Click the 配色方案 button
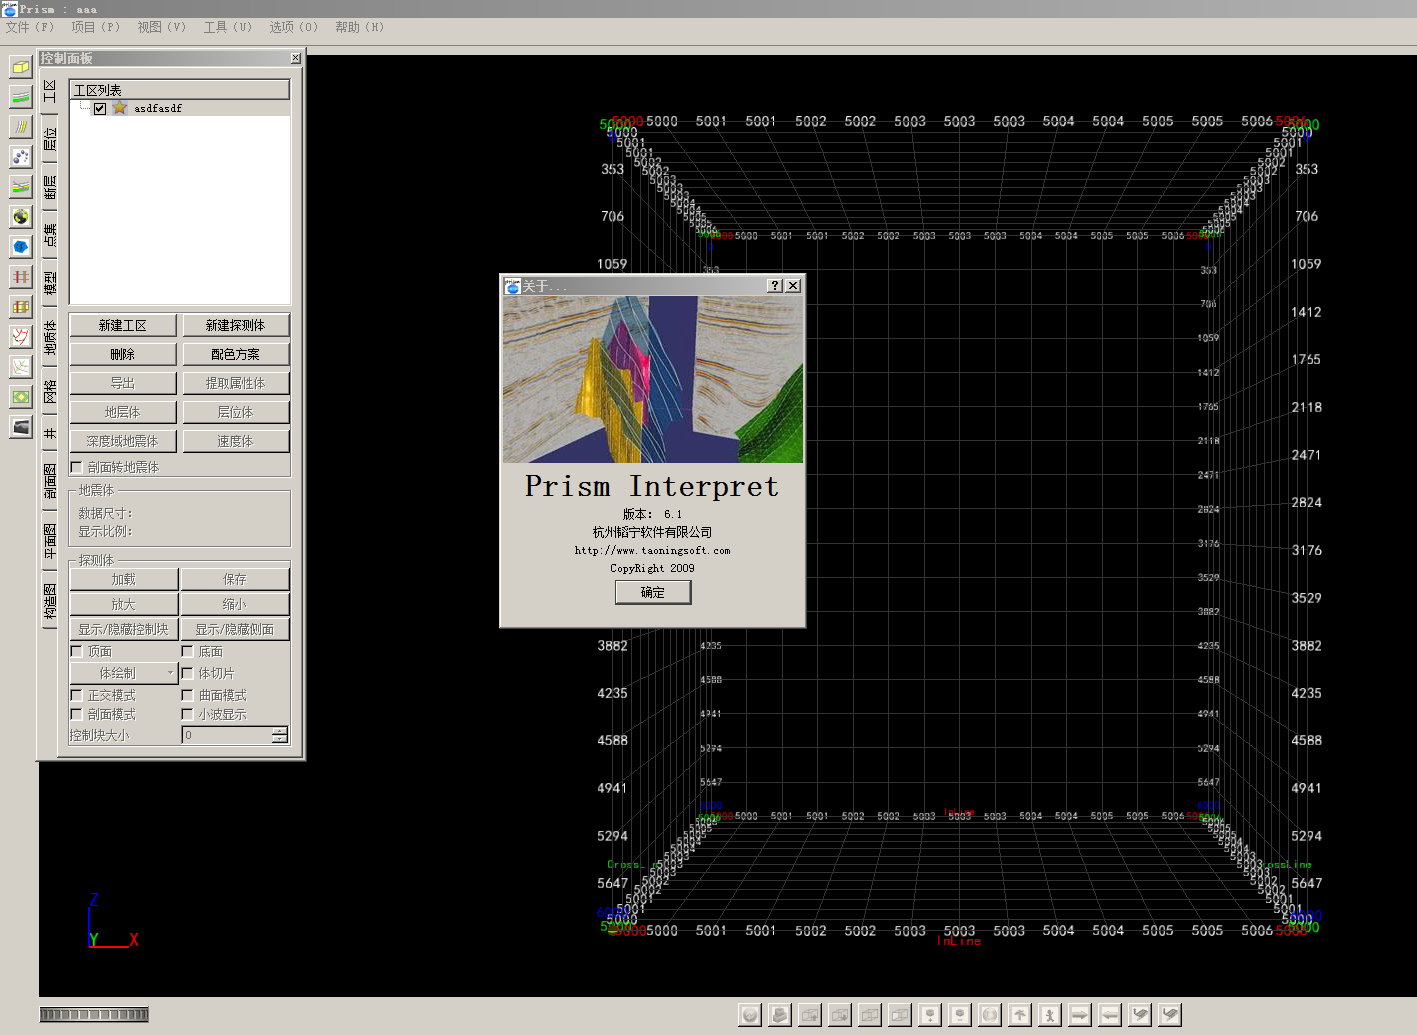 (x=236, y=354)
